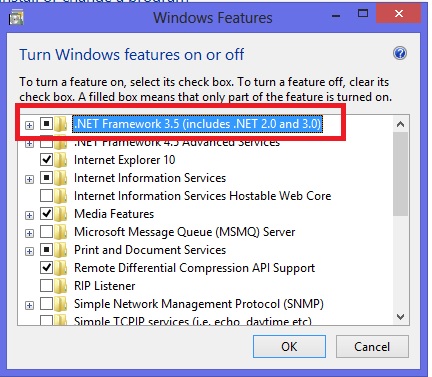Select the Print and Document Services label
The width and height of the screenshot is (432, 377).
[x=150, y=250]
